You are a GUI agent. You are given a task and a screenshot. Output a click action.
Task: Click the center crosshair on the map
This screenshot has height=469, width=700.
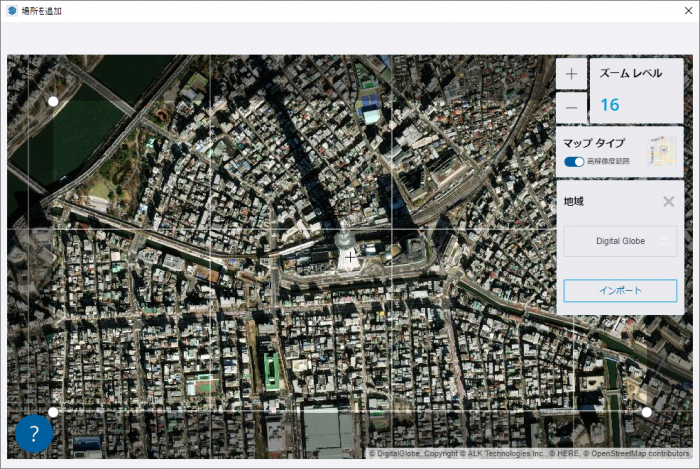(x=350, y=257)
